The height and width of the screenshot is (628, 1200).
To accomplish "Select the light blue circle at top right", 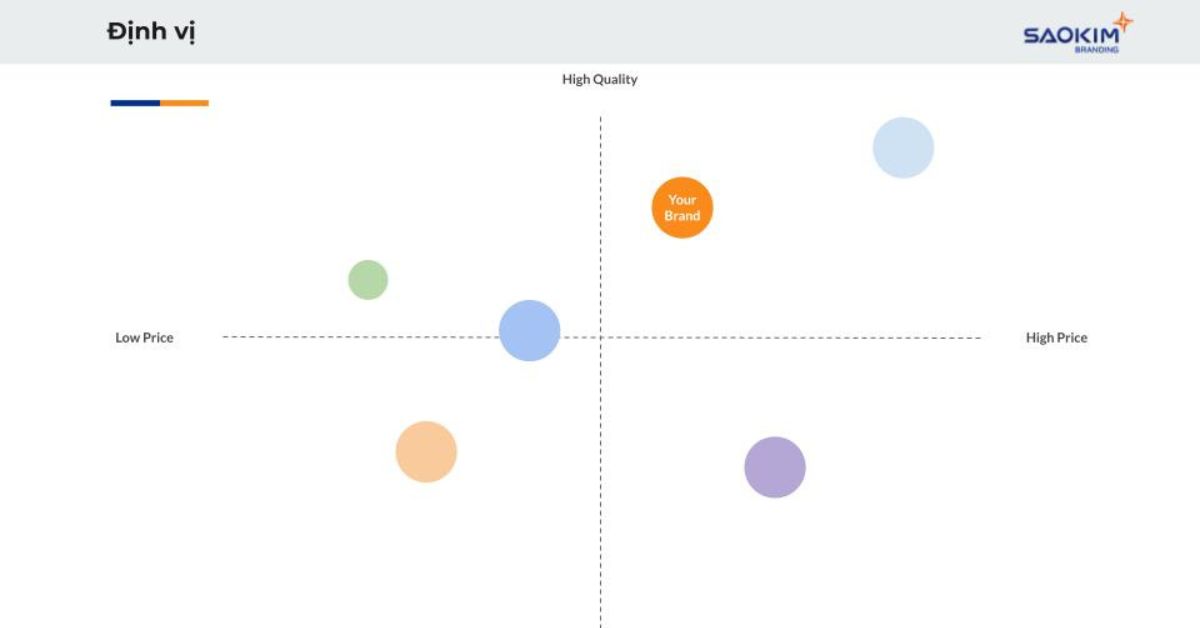I will coord(903,148).
